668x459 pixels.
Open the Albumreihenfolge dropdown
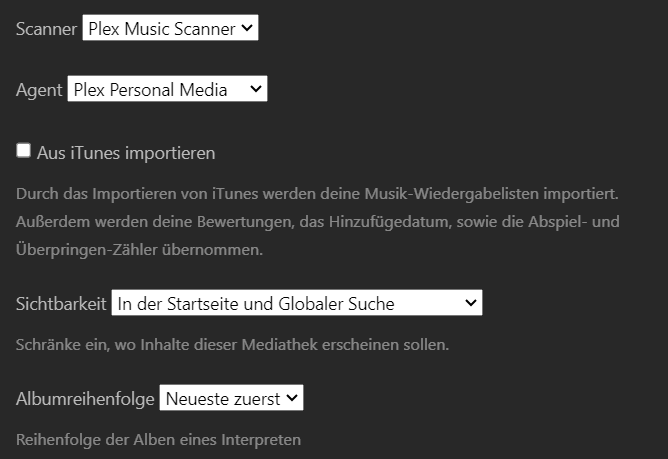[230, 398]
